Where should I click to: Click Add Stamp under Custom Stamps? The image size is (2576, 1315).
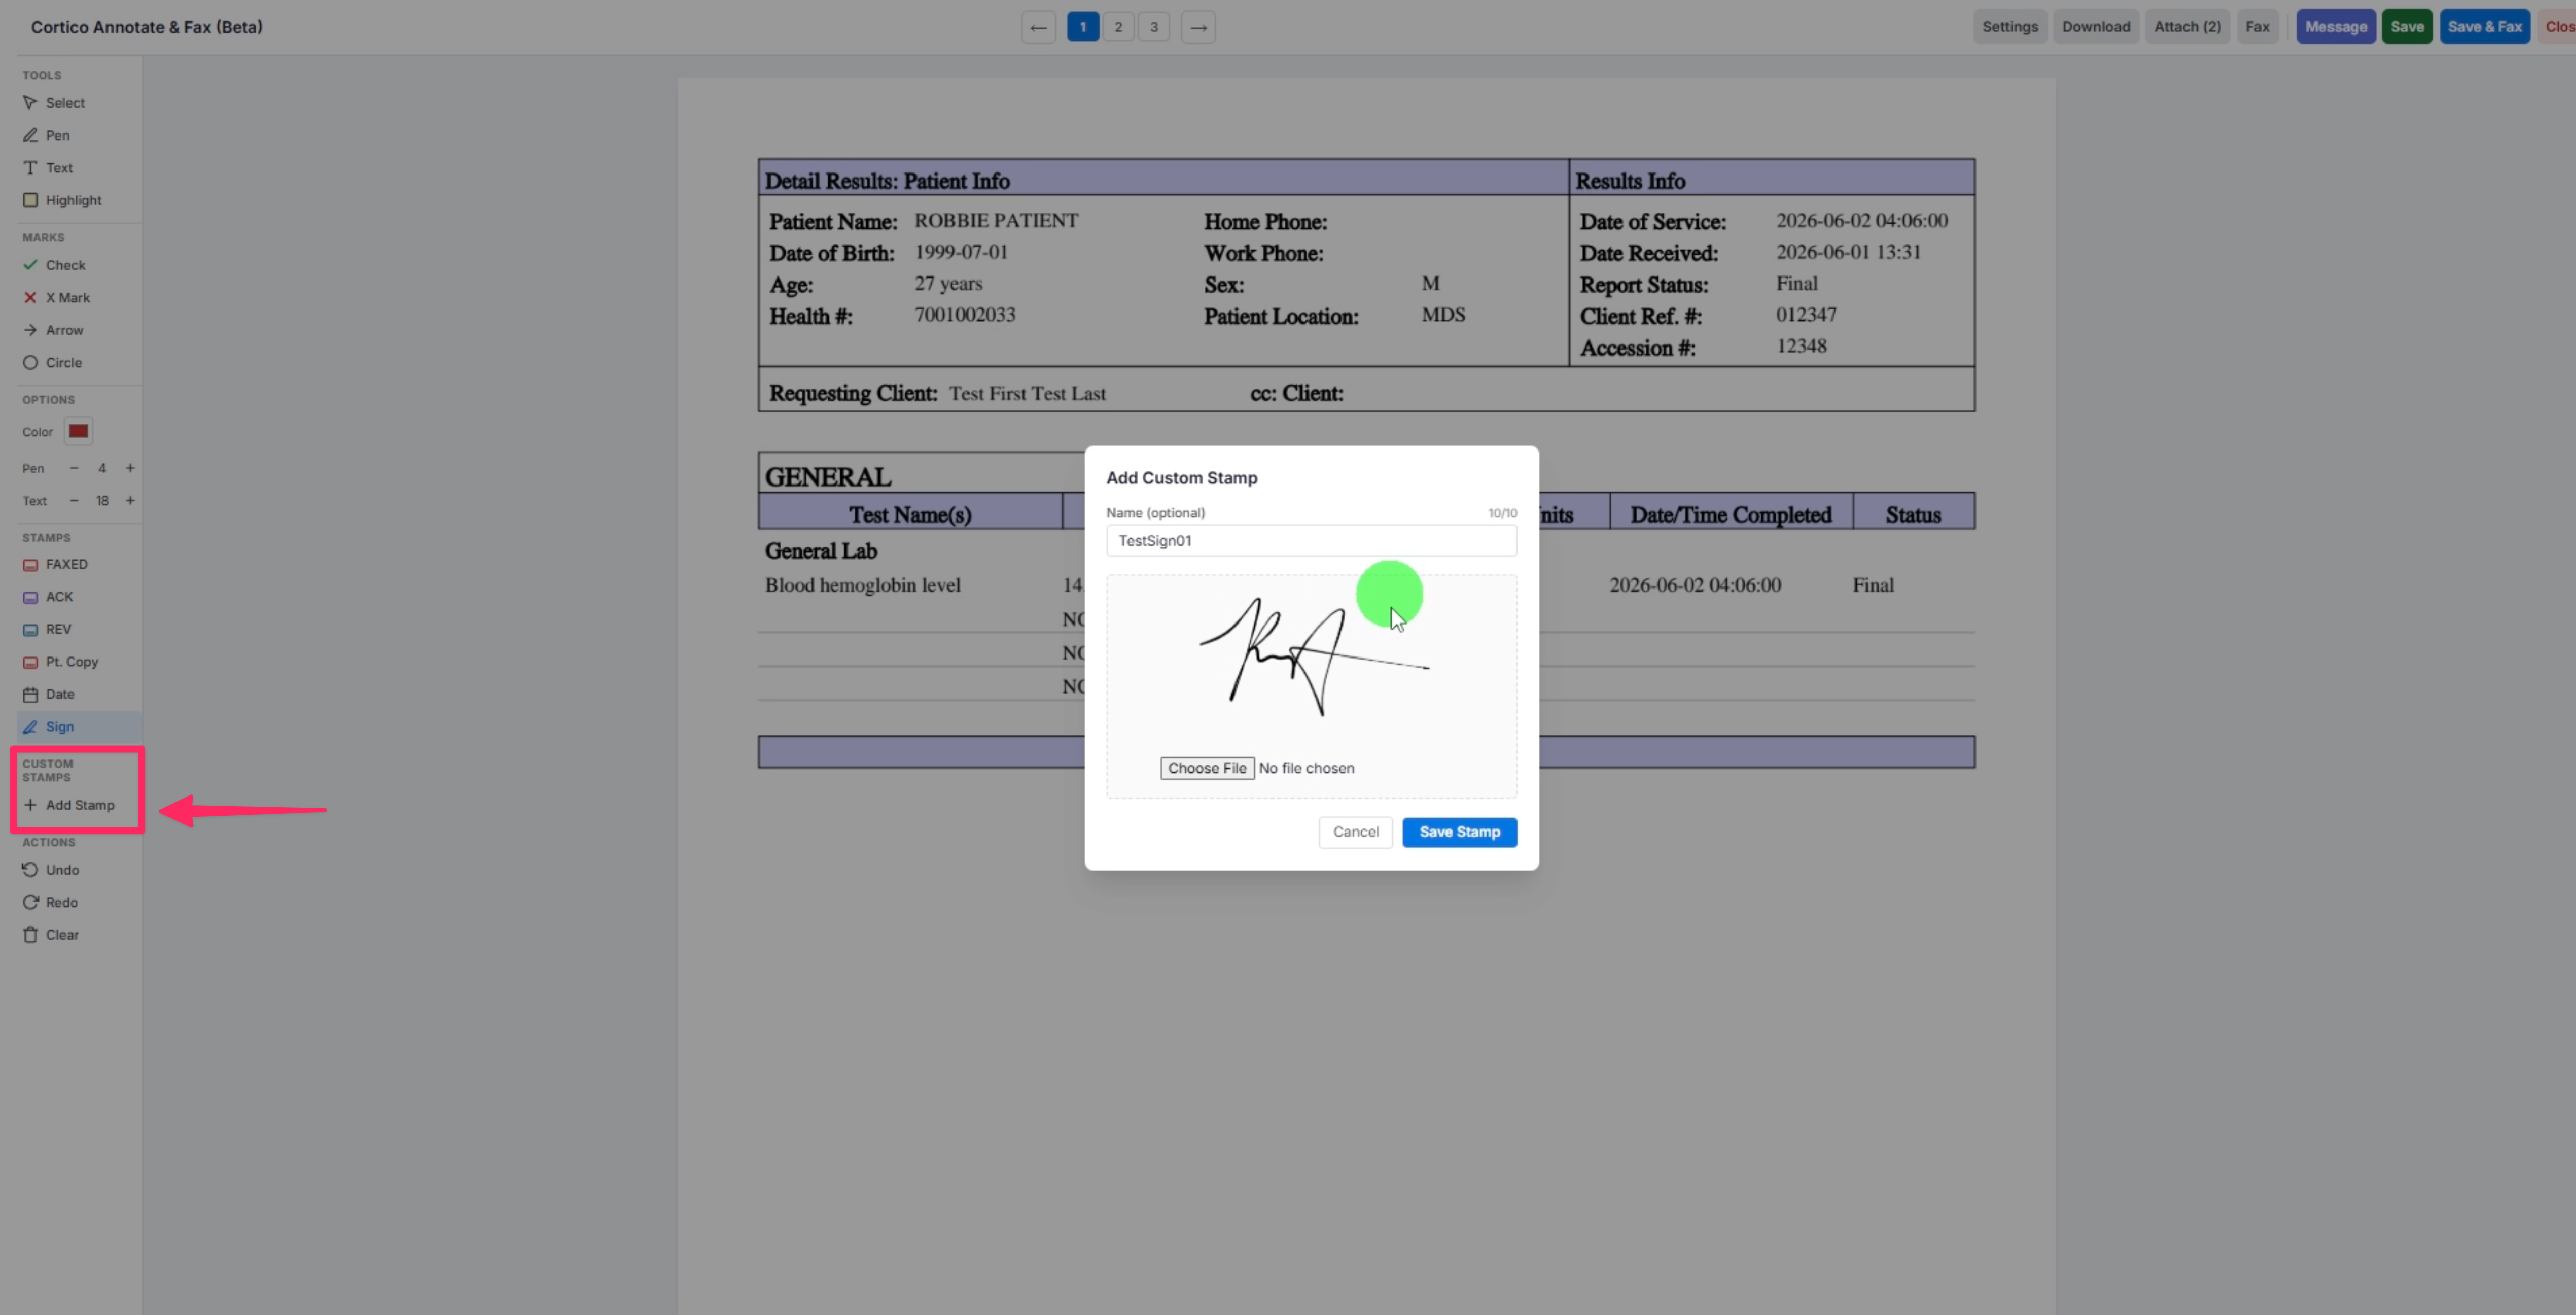pyautogui.click(x=79, y=805)
